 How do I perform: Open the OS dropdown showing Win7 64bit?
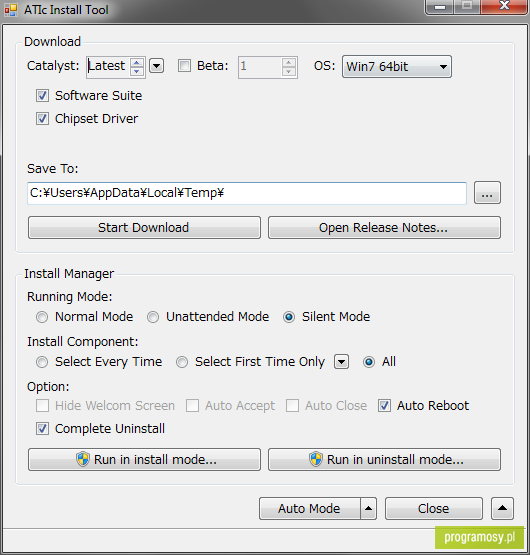(397, 67)
